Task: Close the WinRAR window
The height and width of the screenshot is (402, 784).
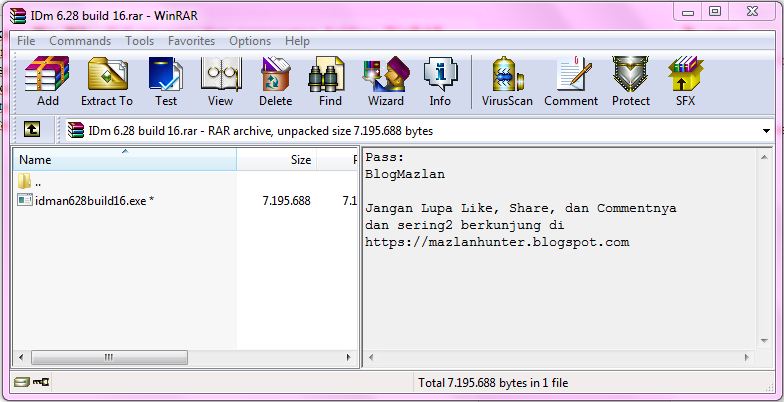Action: 752,12
